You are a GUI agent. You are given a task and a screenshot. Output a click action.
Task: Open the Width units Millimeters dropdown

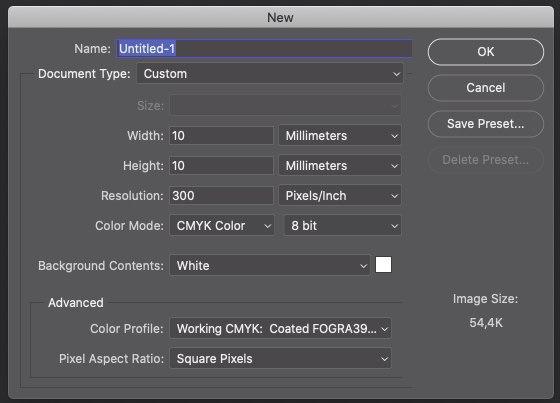(x=340, y=136)
